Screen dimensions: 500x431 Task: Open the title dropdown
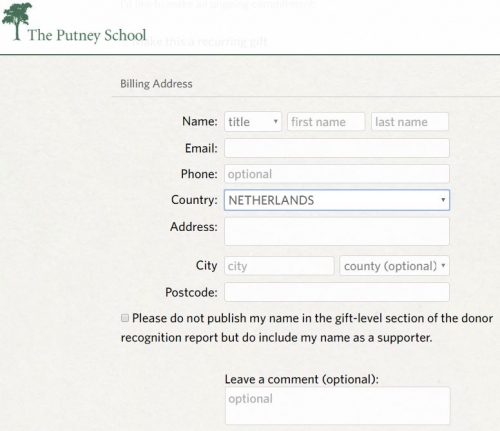tap(253, 122)
